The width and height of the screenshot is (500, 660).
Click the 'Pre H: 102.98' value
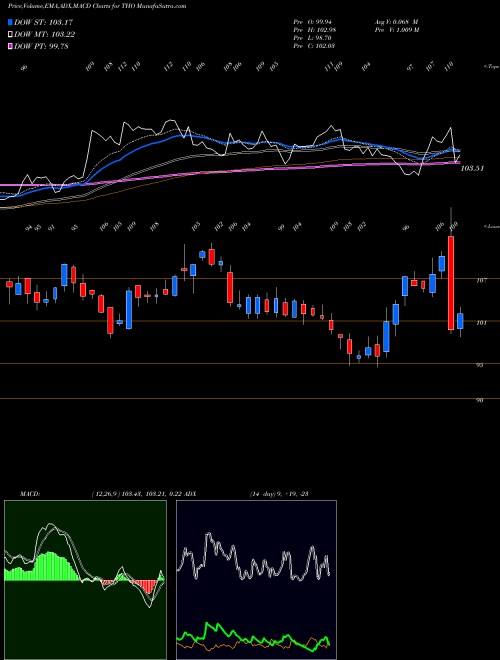(314, 30)
